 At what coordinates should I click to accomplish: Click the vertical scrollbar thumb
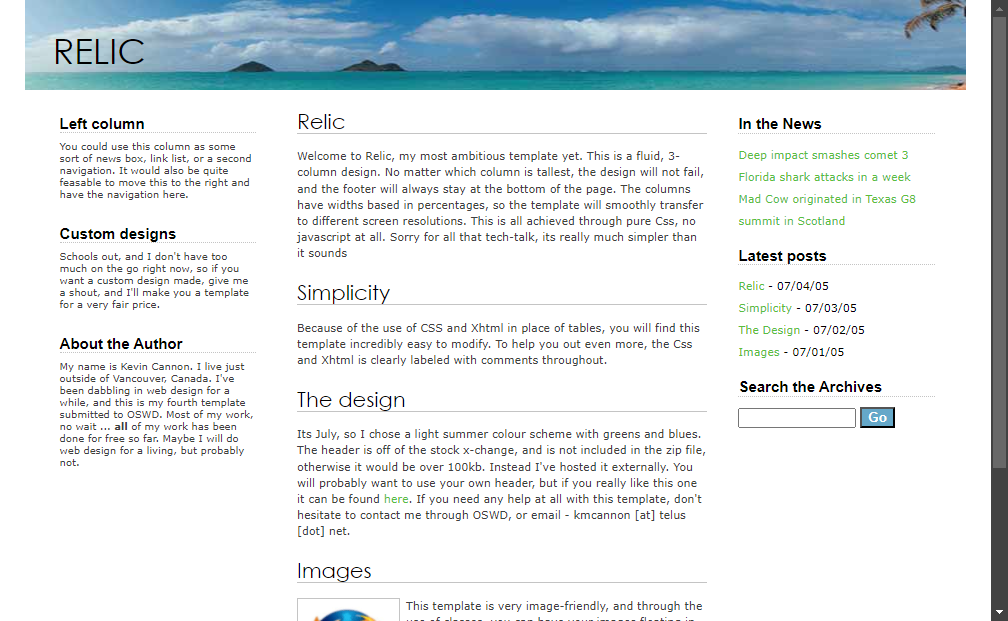[x=999, y=241]
